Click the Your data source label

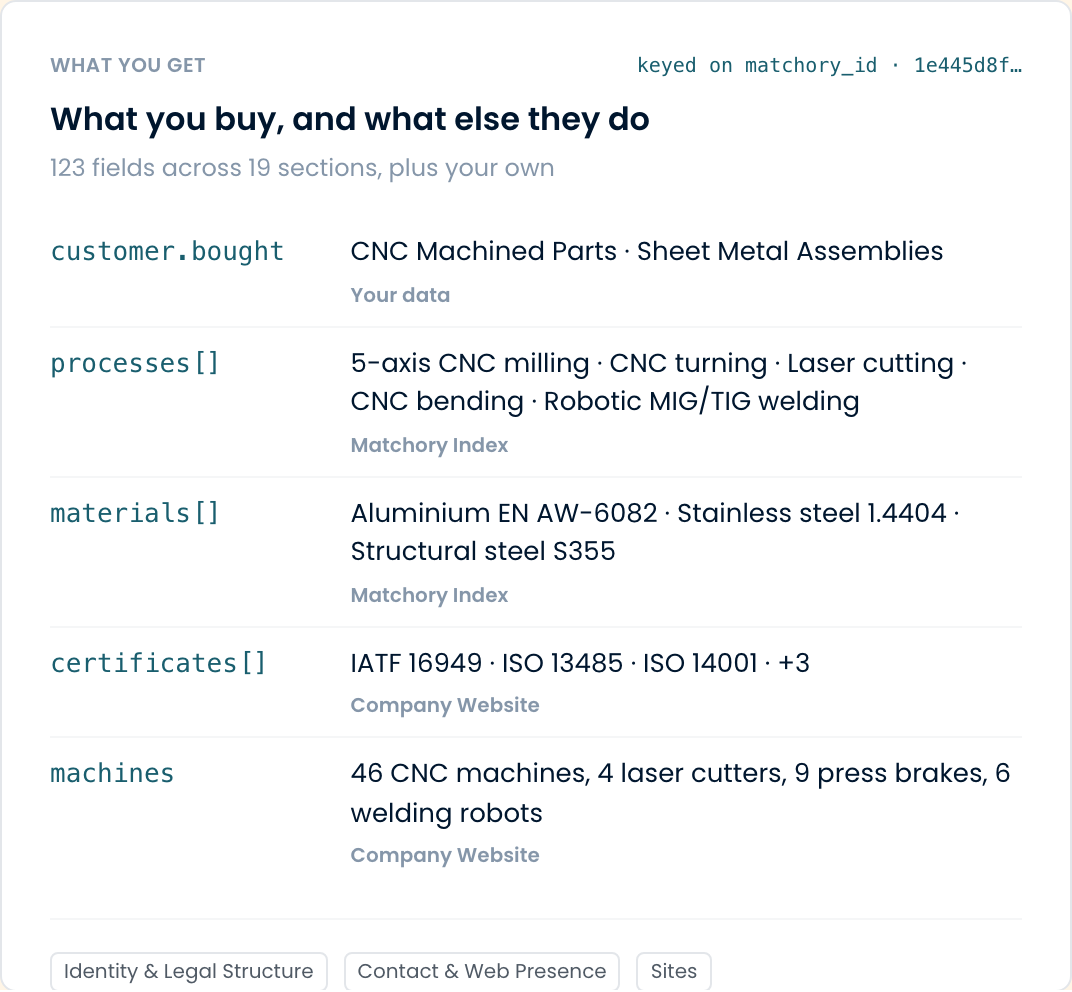coord(401,295)
